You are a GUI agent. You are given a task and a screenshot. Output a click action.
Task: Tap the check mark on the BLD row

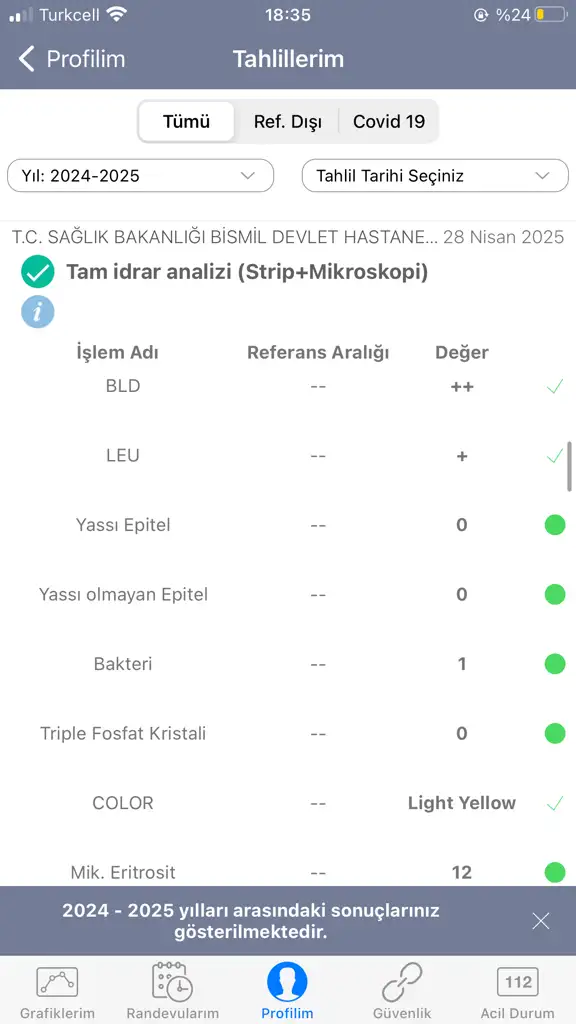click(555, 387)
